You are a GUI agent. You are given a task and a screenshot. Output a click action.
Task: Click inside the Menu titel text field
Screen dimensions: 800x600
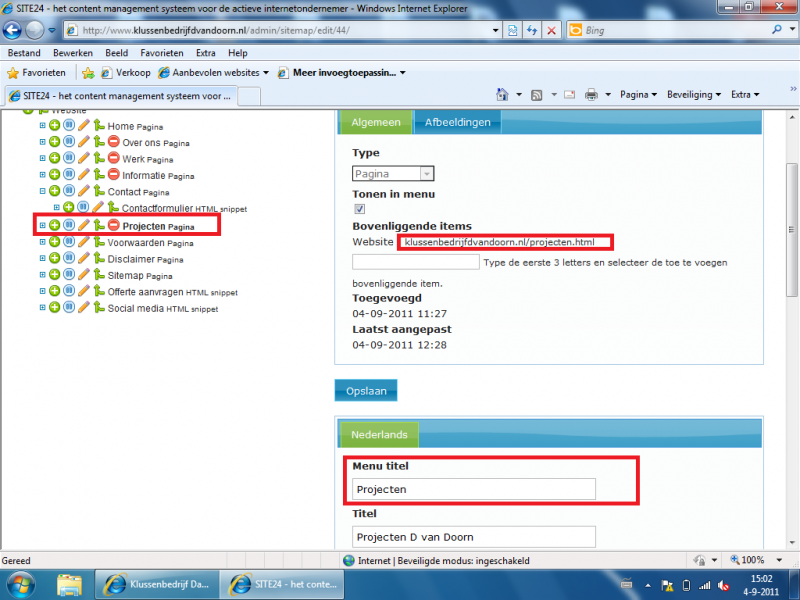474,489
